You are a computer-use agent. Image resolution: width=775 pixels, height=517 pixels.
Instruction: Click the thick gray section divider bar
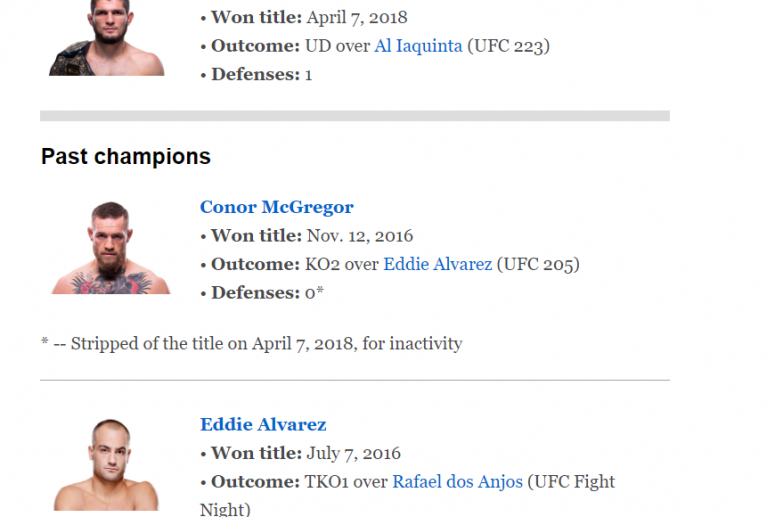tap(354, 116)
